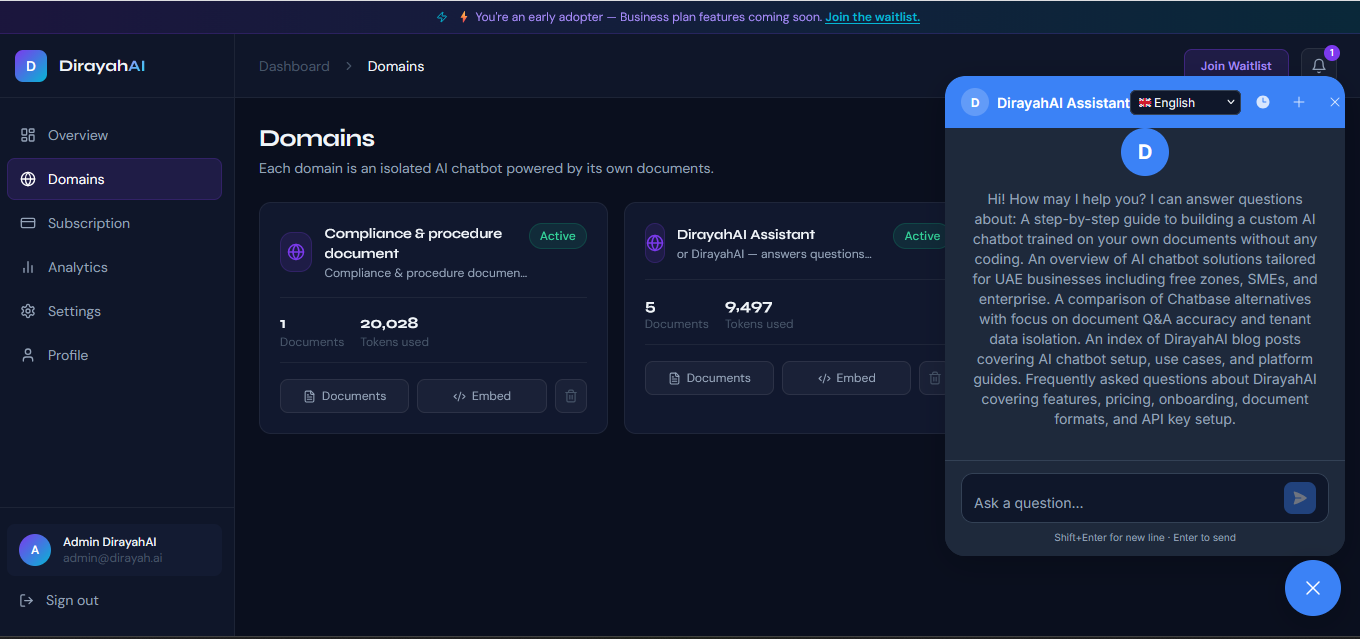
Task: Click the admin@dirayah.ai email text
Action: [x=113, y=558]
